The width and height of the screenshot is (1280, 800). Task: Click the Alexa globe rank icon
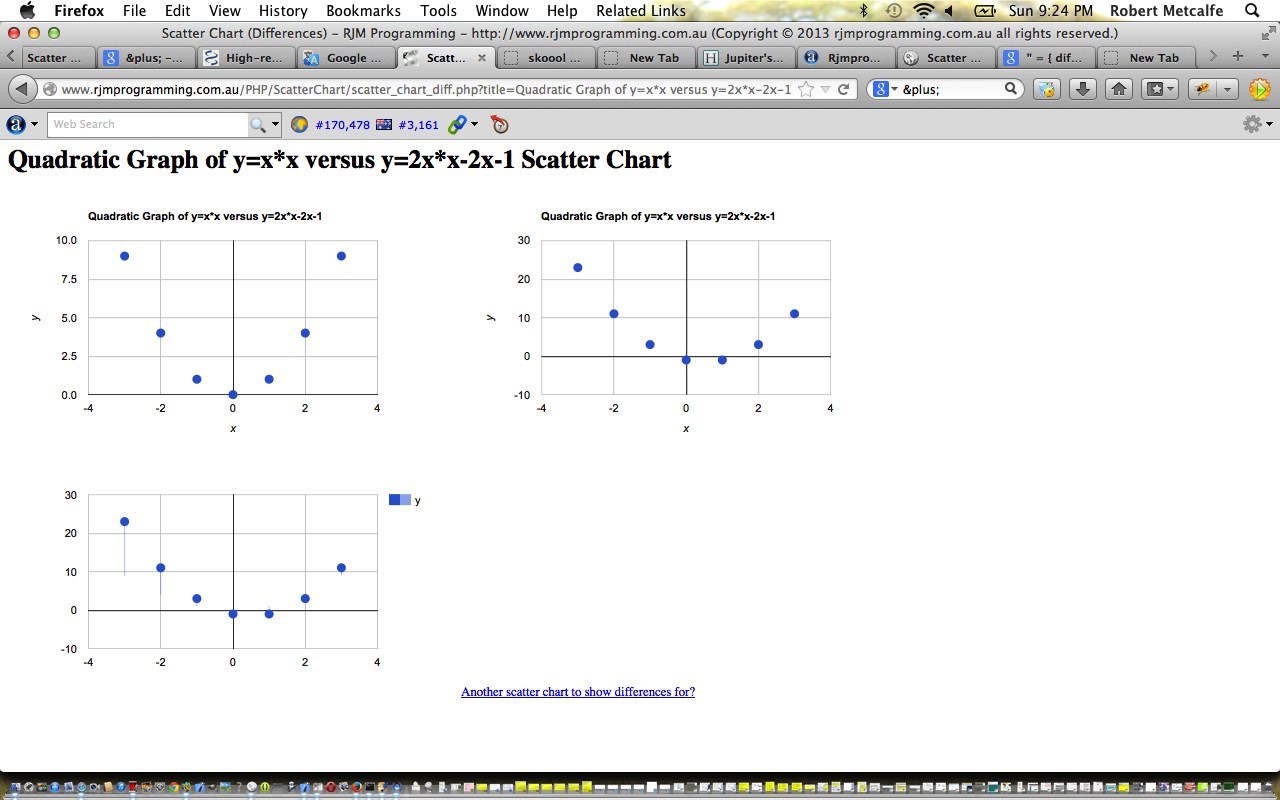(299, 125)
